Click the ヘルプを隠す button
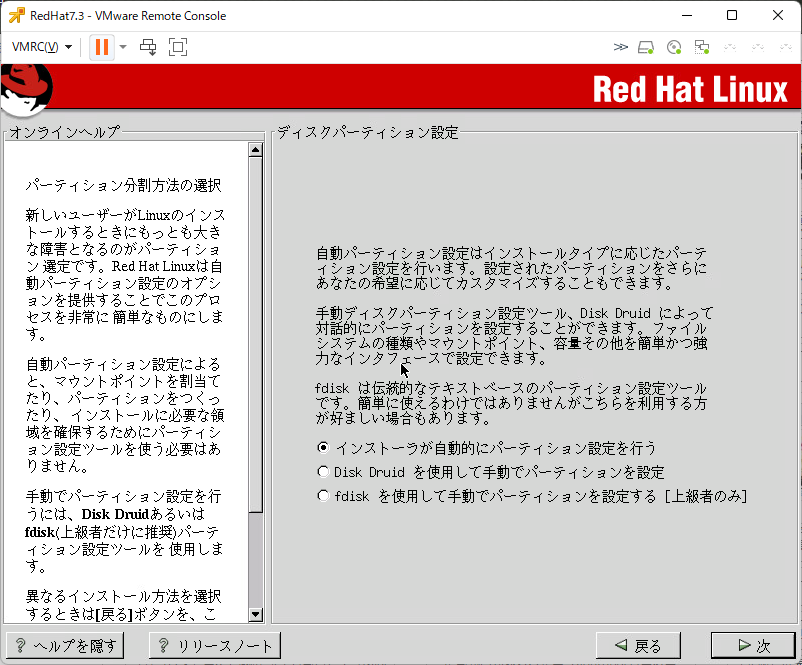 [65, 646]
